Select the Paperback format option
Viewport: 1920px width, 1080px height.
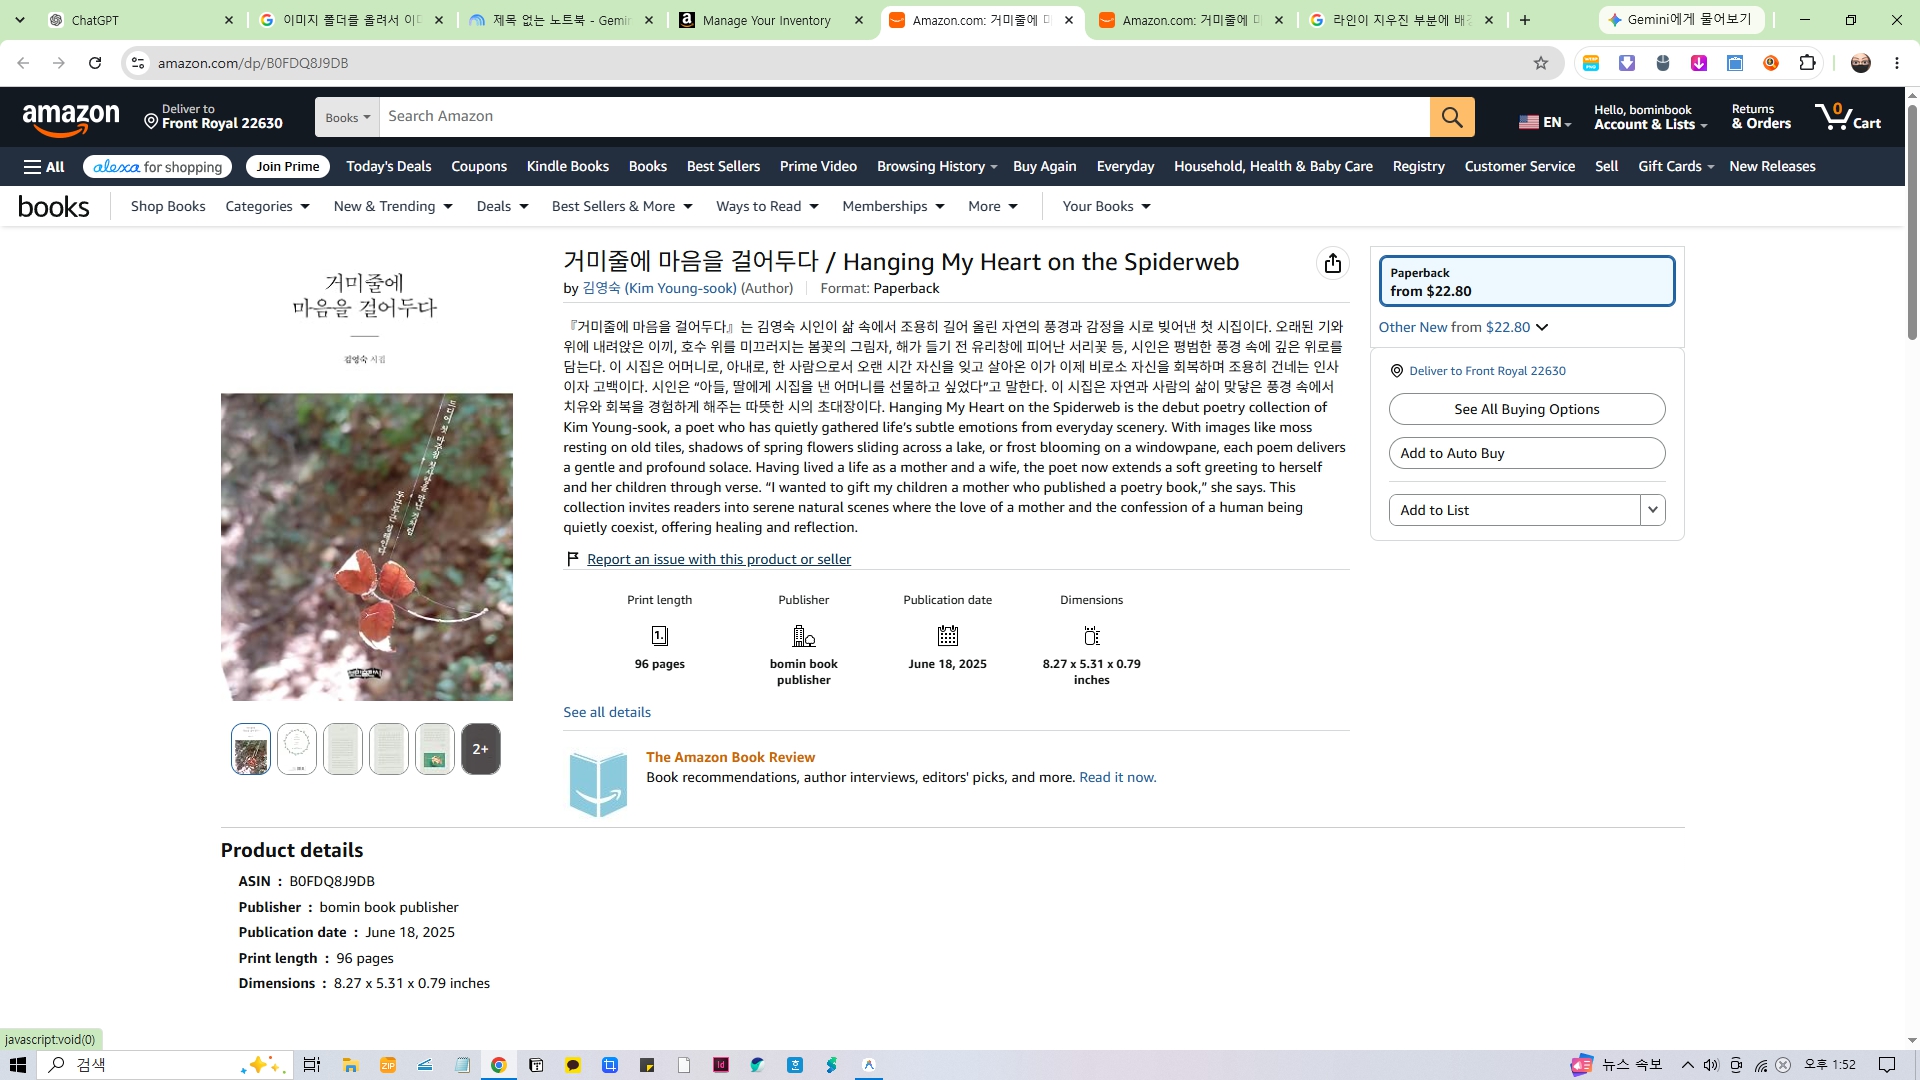(1527, 281)
